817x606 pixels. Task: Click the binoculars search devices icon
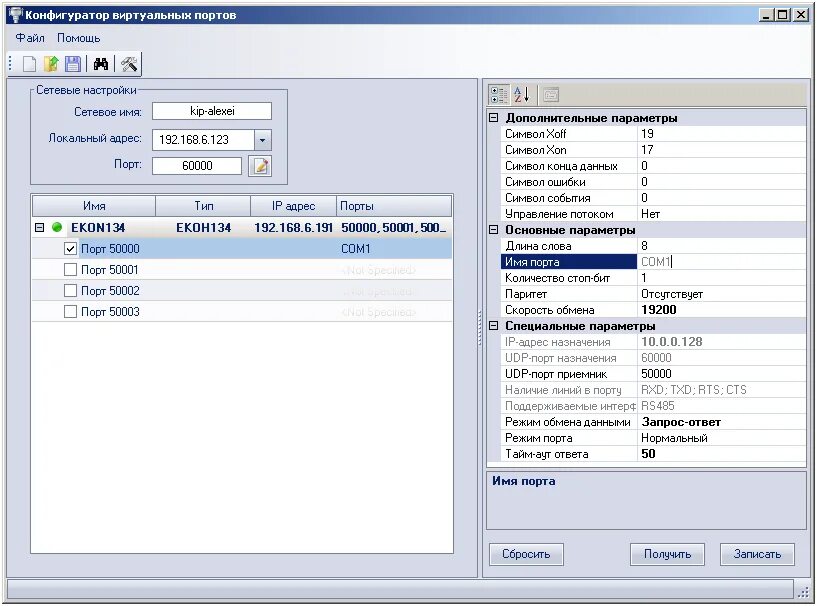click(101, 64)
